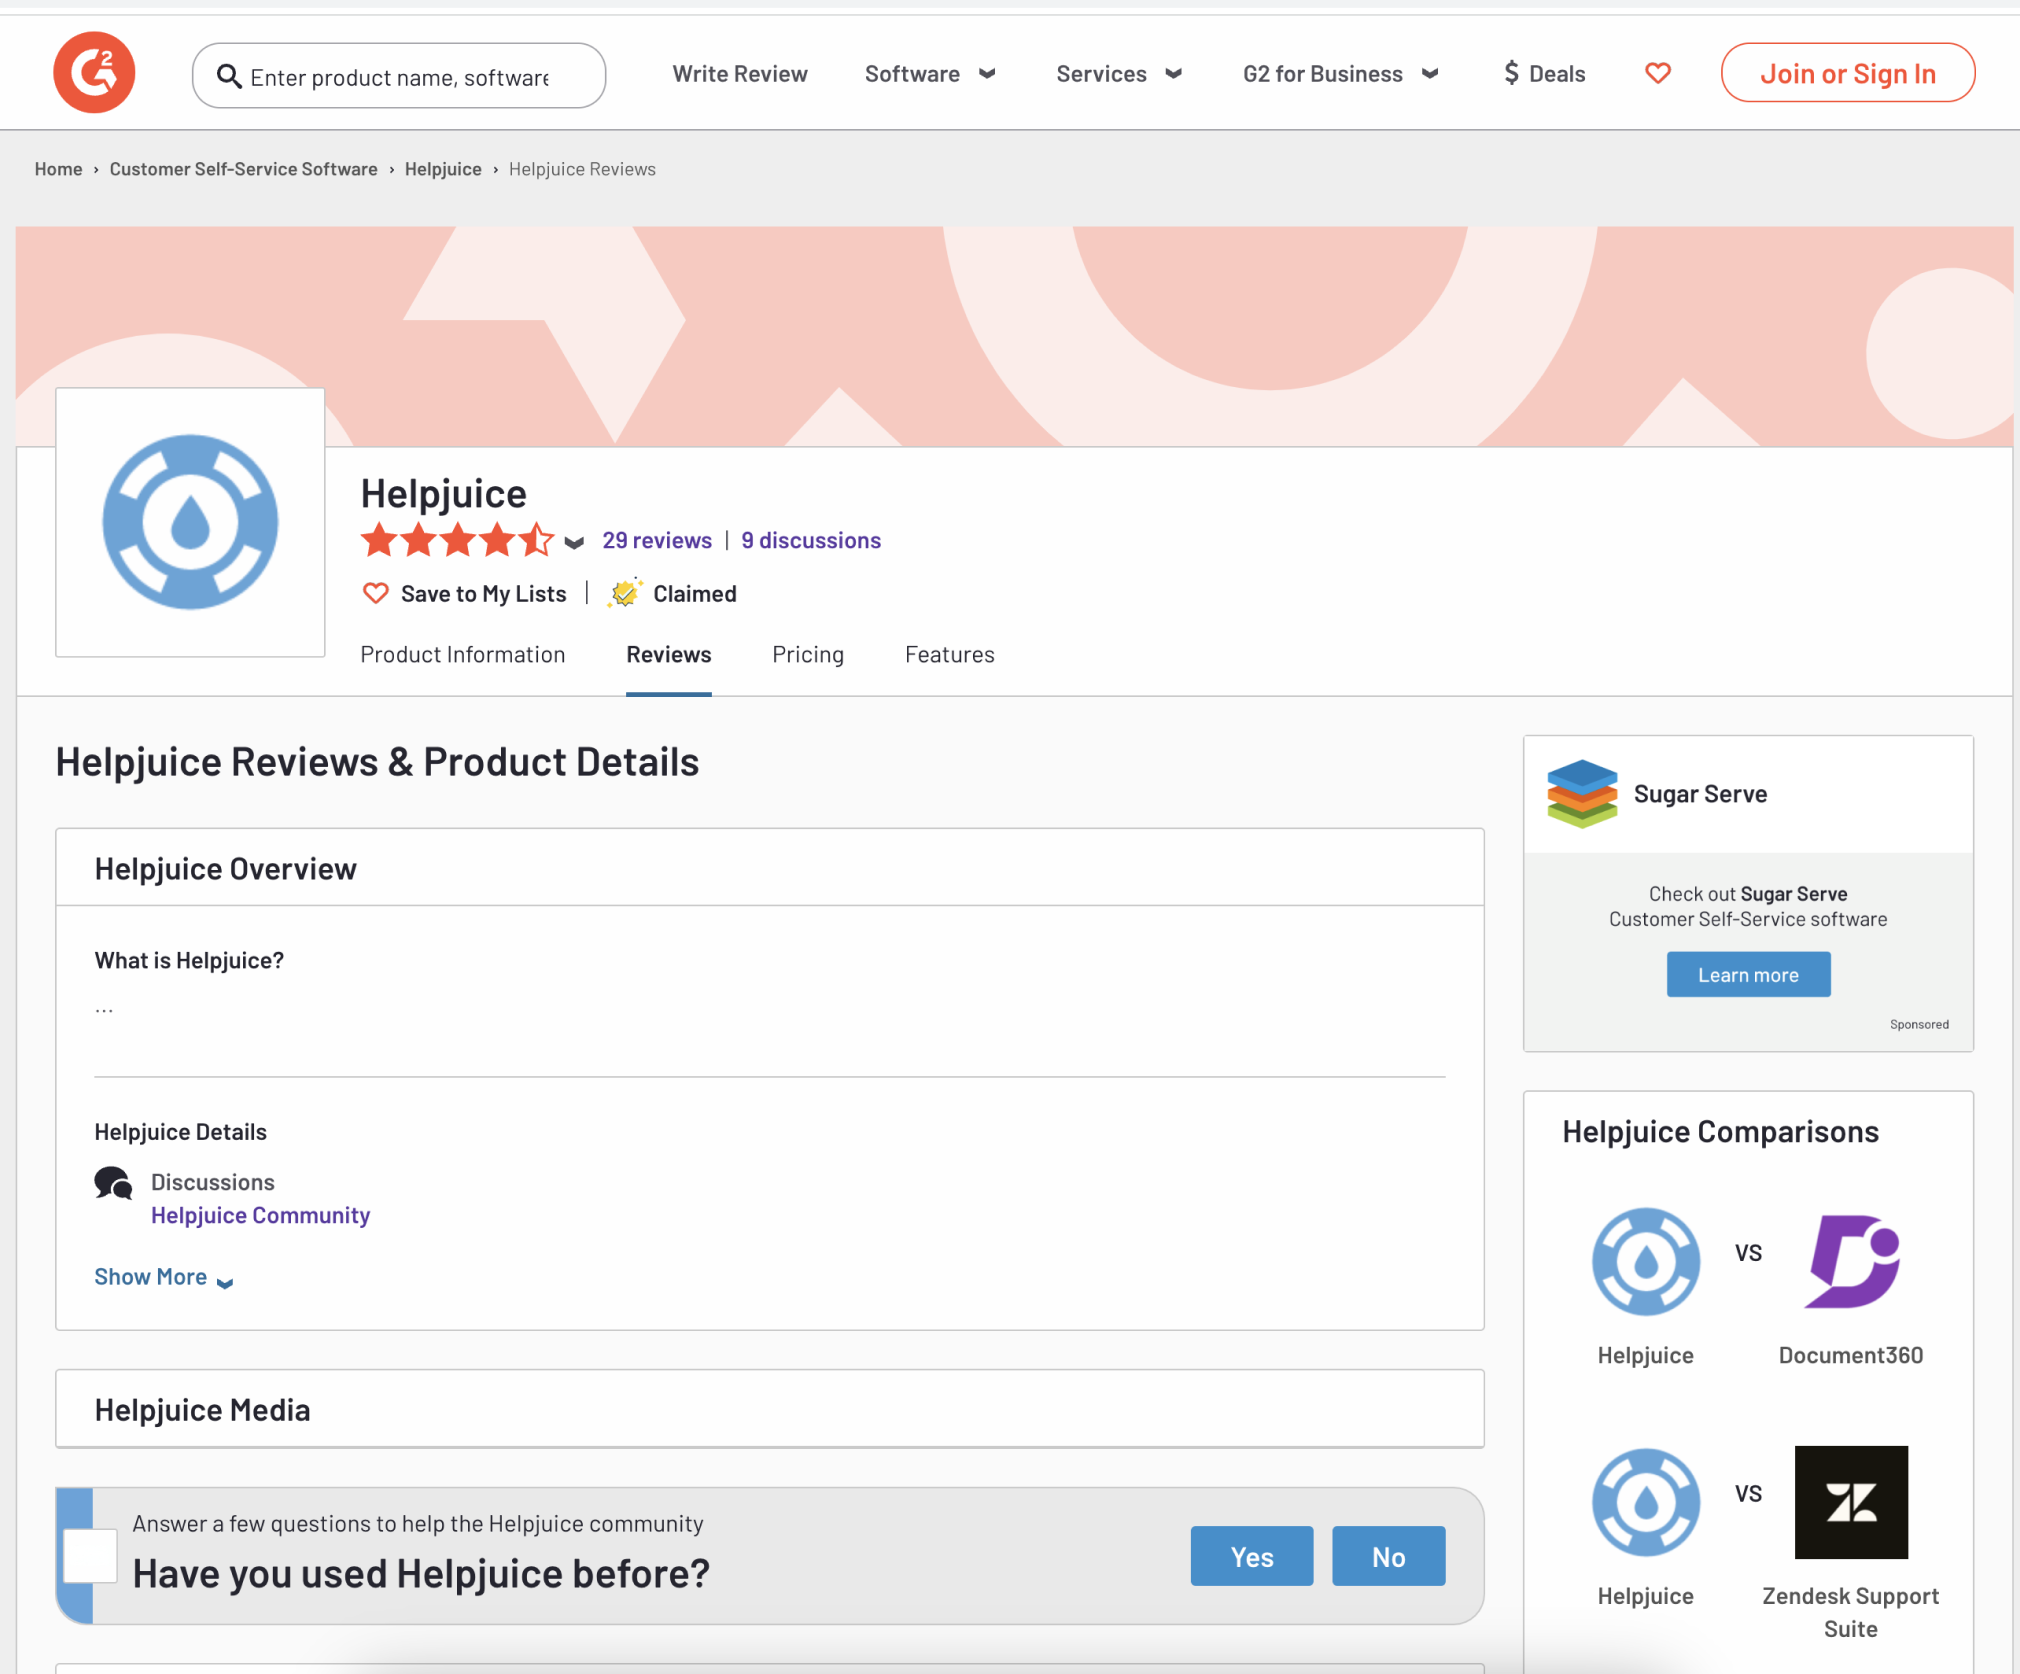Click the Claimed badge icon
This screenshot has height=1674, width=2020.
tap(625, 593)
